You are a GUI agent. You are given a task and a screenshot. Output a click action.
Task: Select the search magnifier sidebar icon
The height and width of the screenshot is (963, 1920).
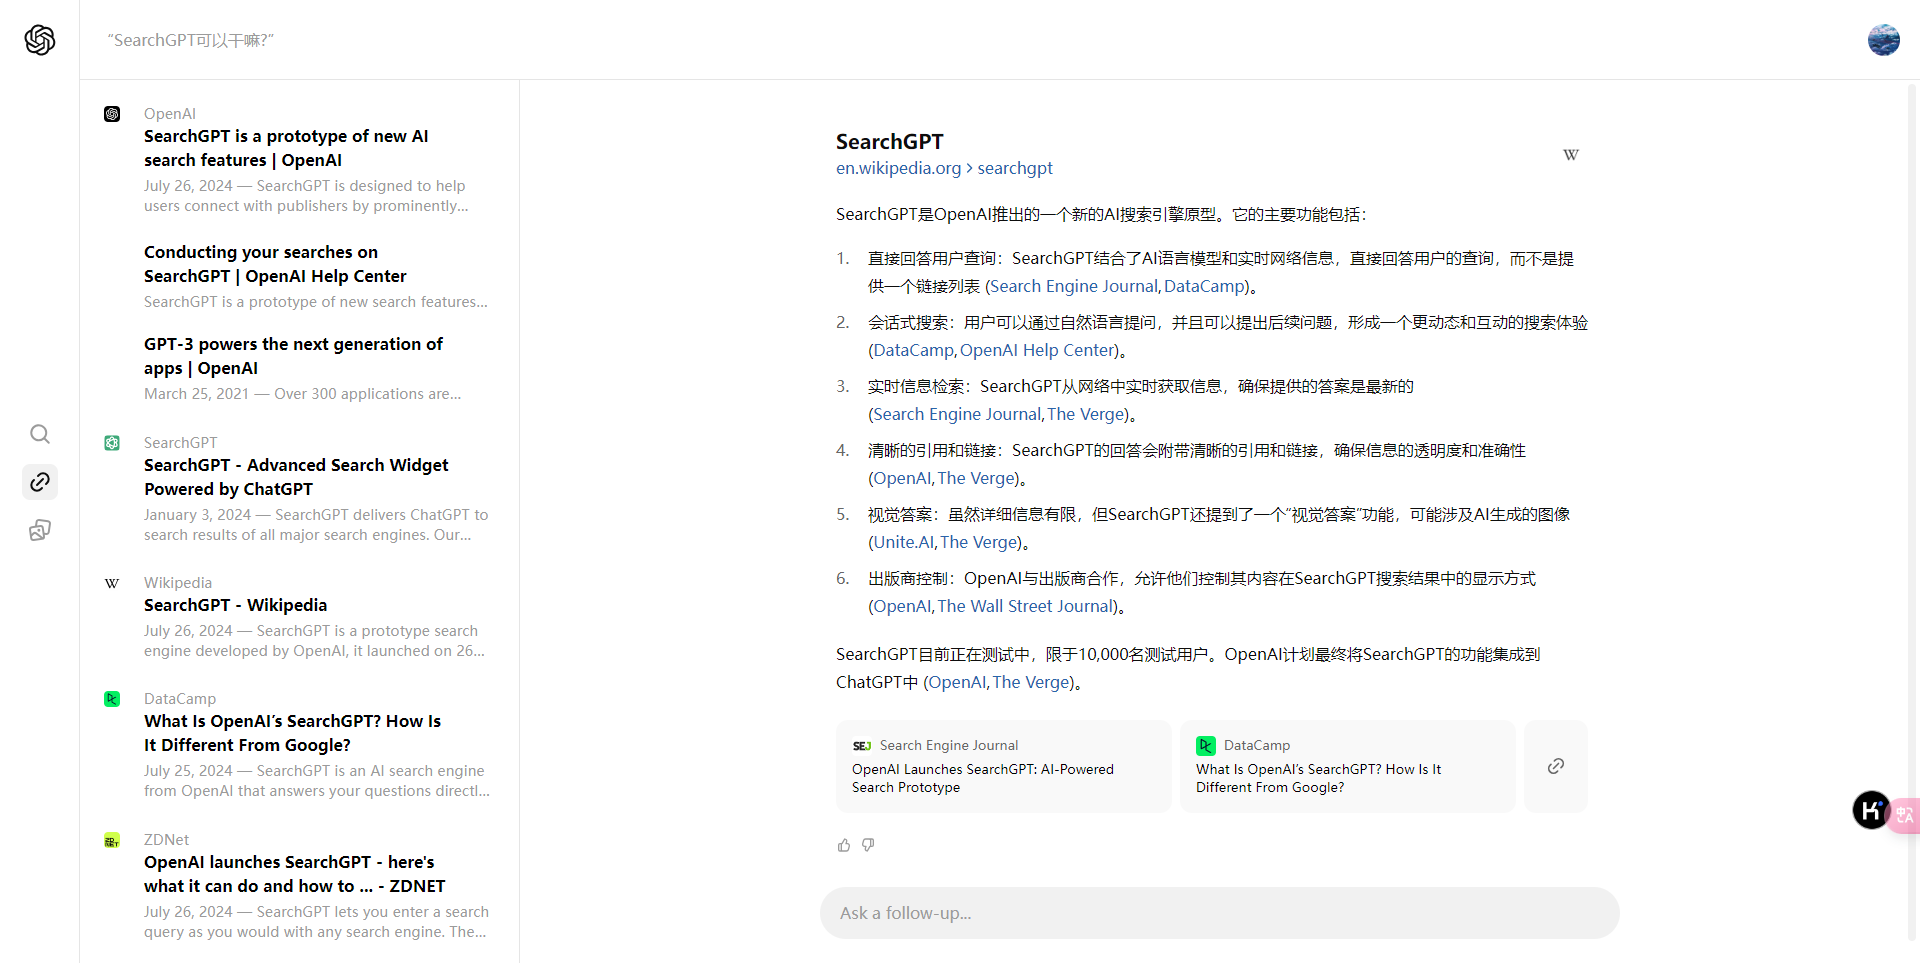[x=40, y=434]
